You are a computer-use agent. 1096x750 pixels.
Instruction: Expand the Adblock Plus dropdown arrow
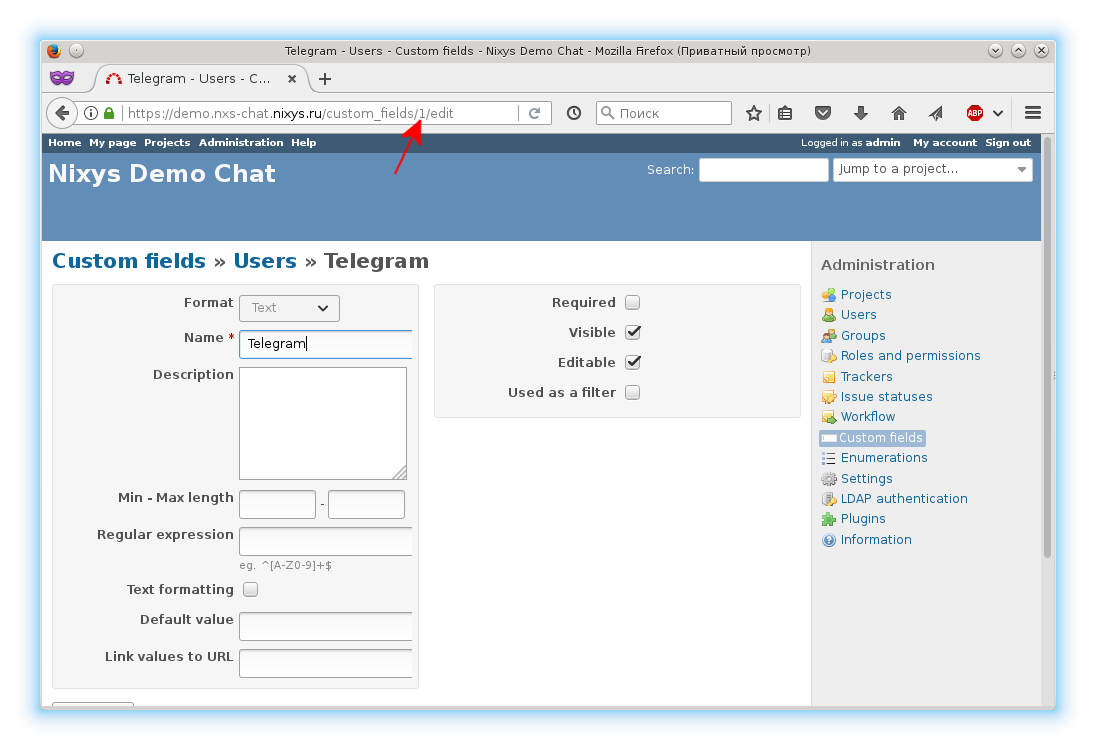pos(998,113)
